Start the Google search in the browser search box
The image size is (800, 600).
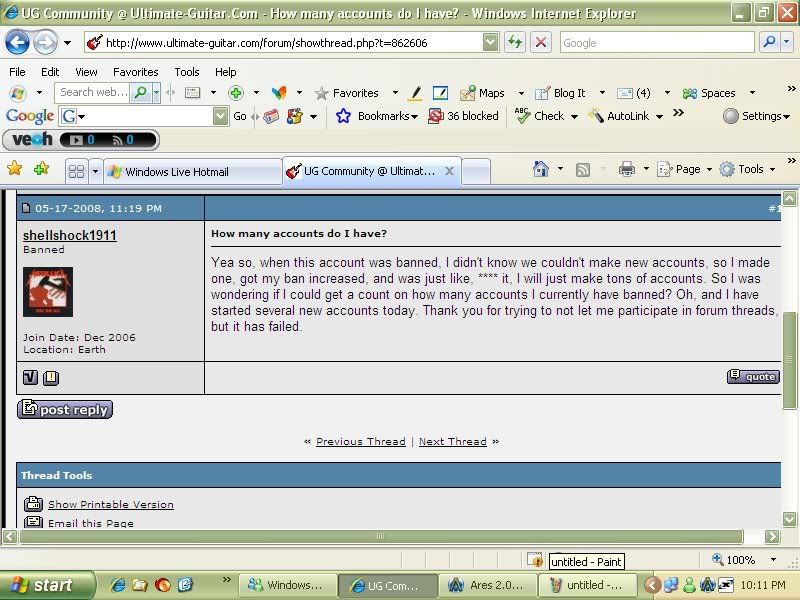pyautogui.click(x=769, y=42)
